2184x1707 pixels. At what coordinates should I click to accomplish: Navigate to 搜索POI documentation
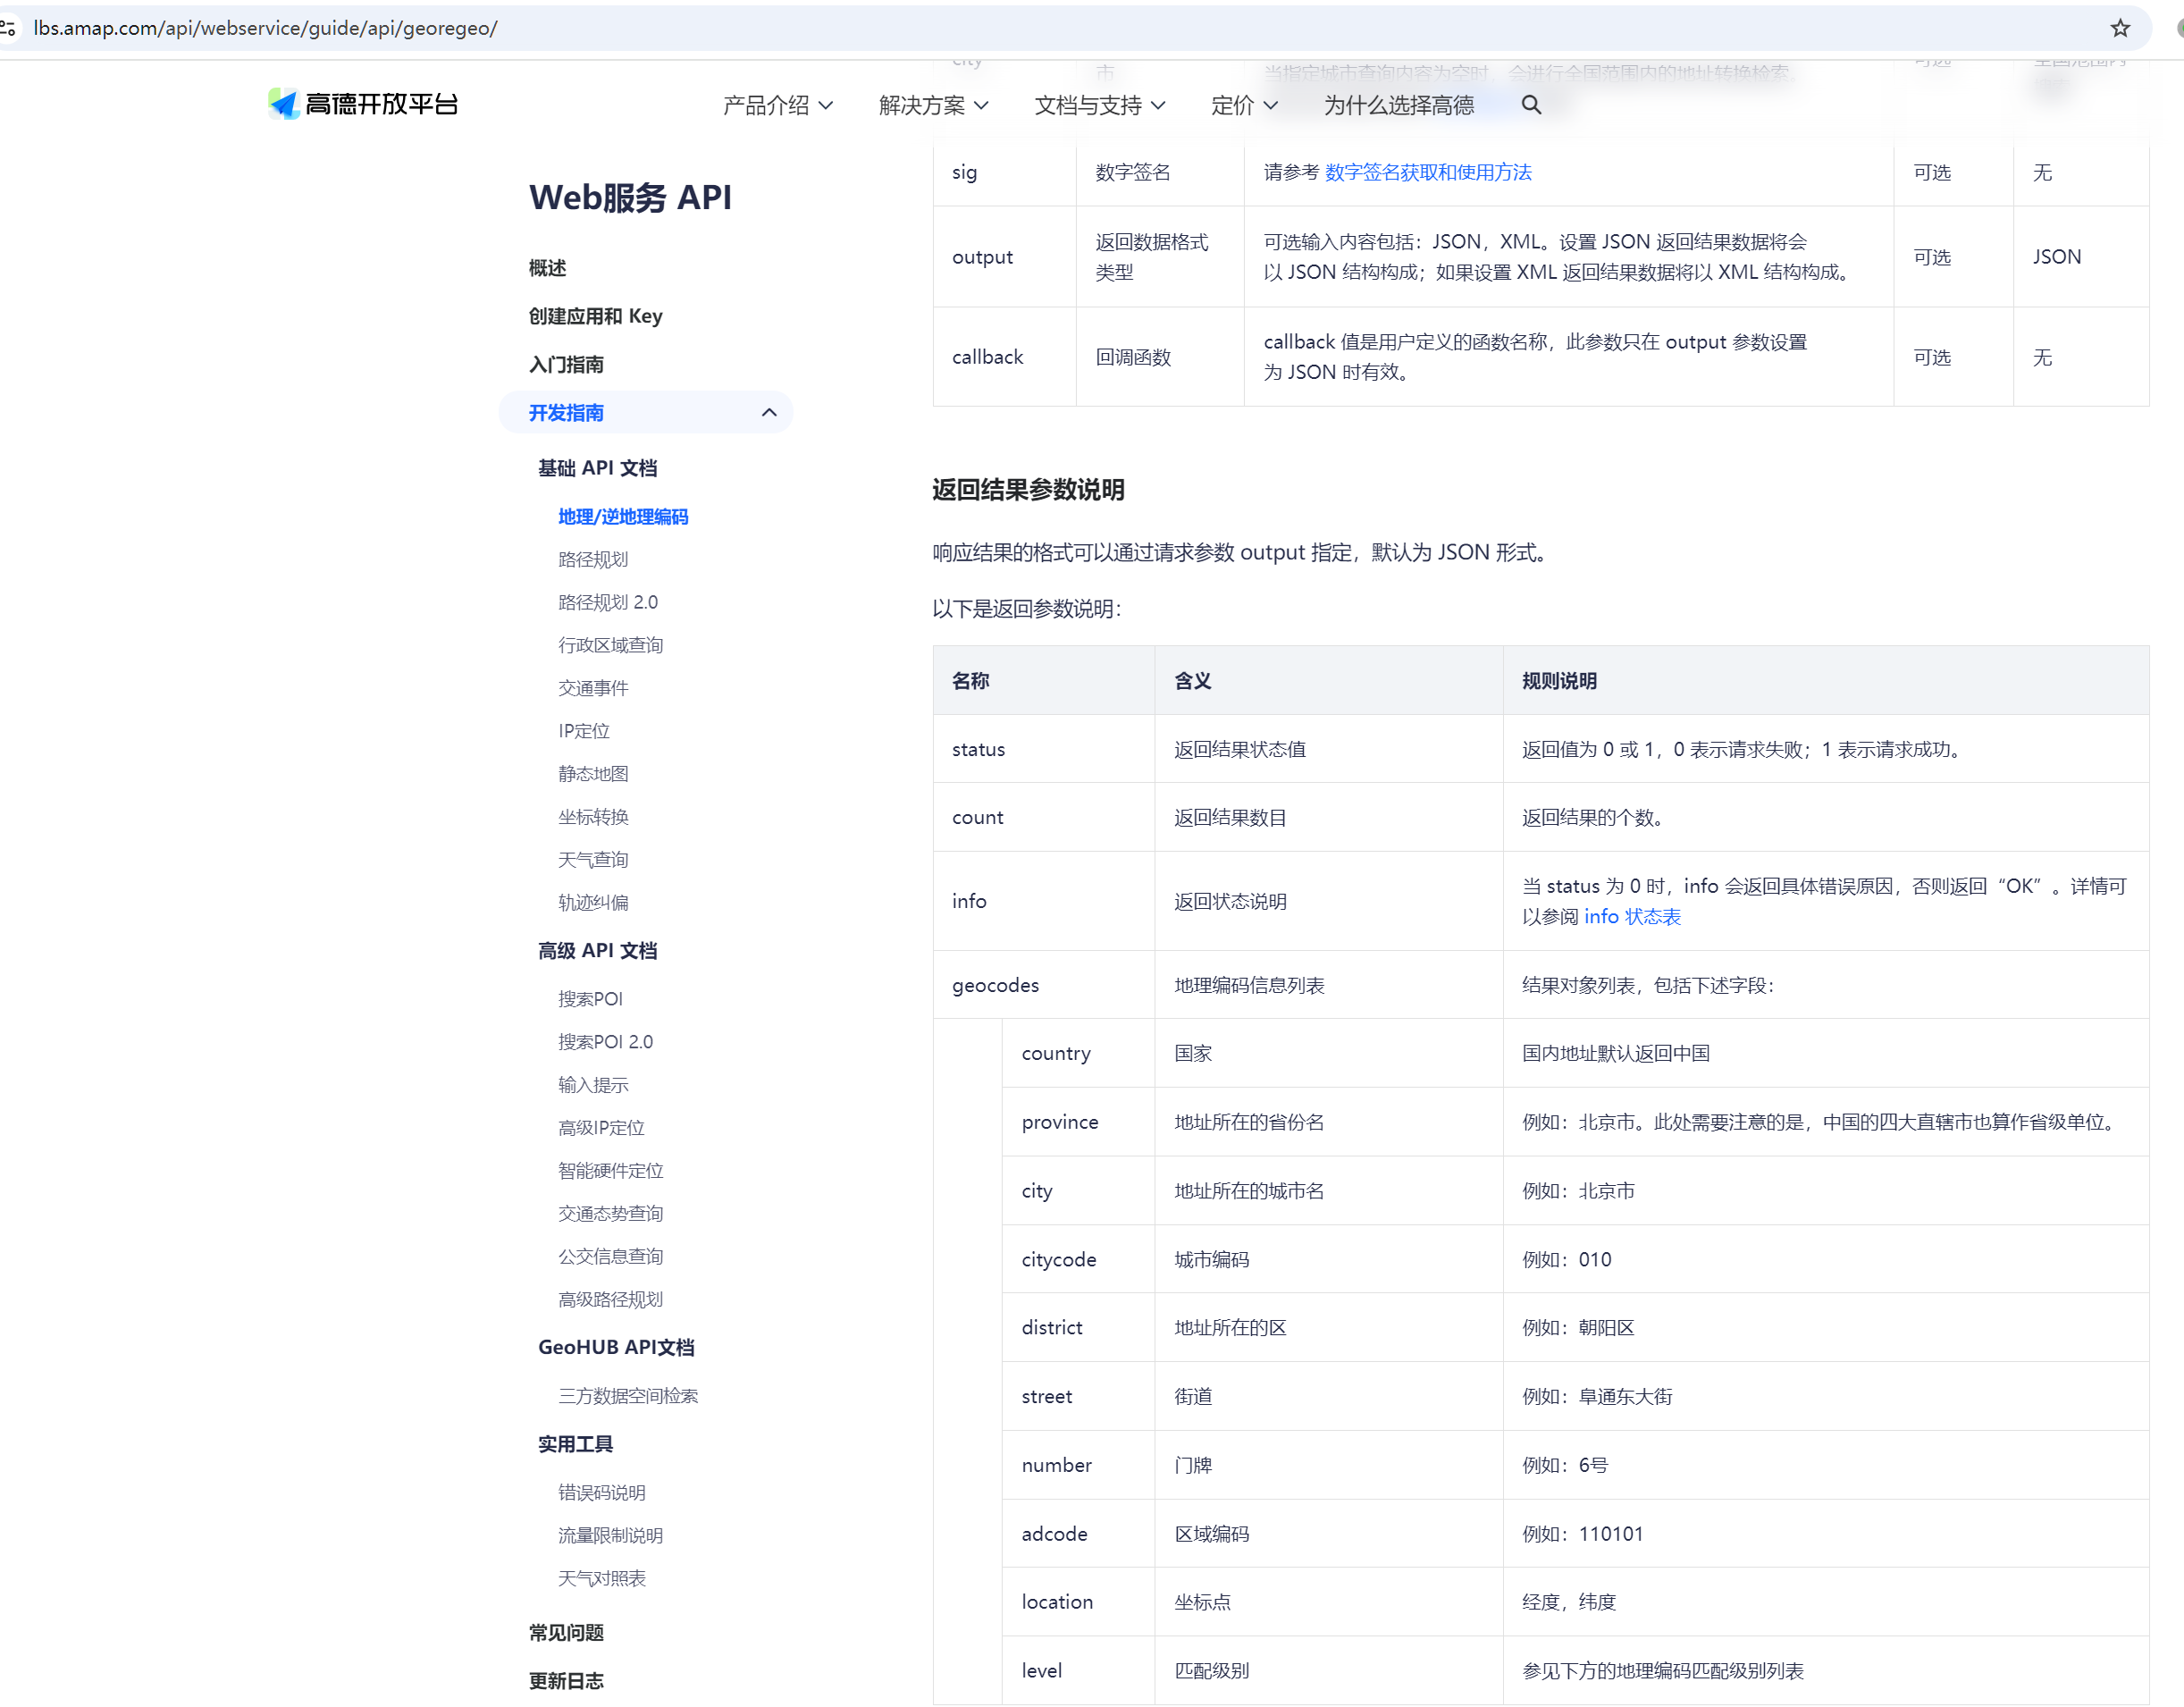590,999
